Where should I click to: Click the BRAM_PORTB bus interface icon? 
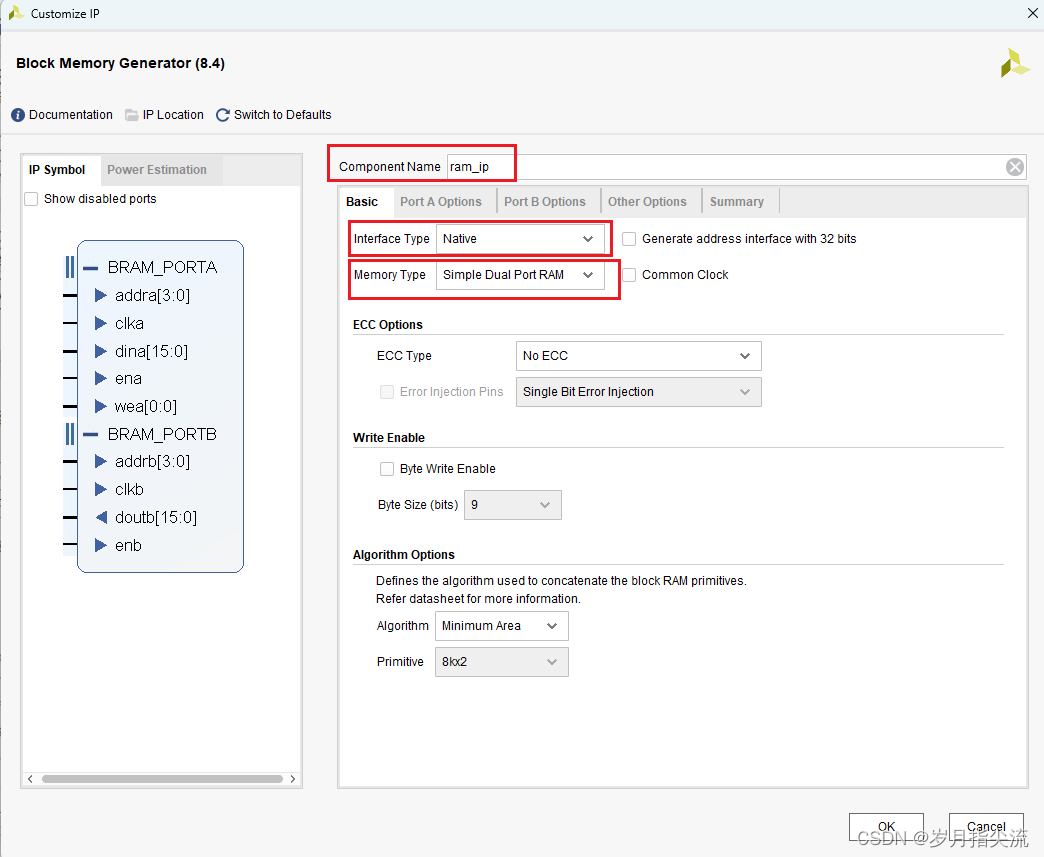(70, 434)
